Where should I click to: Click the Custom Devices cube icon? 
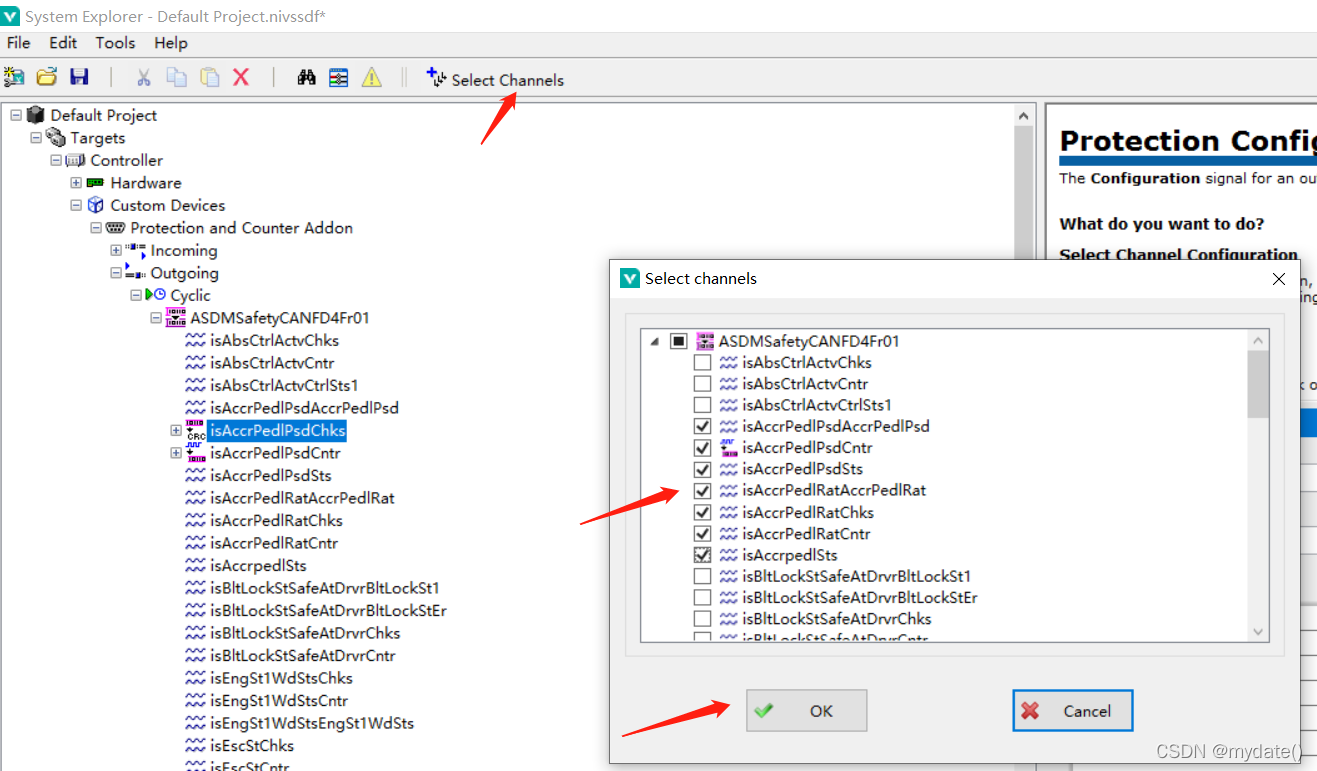[96, 205]
